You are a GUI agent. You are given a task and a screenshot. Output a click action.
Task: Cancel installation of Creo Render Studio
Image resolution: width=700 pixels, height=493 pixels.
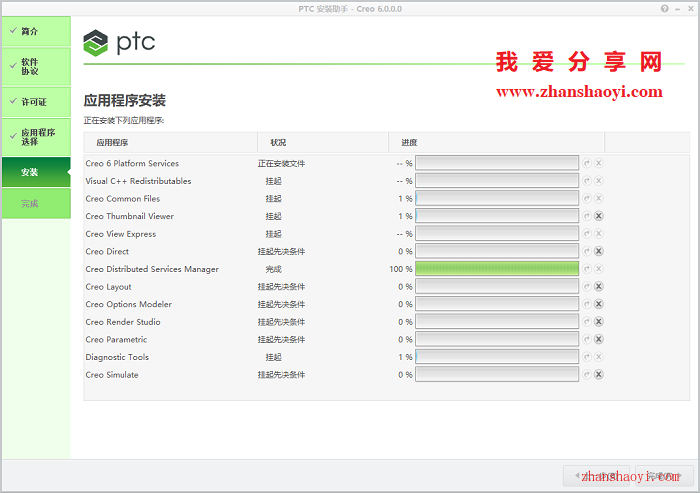[599, 322]
